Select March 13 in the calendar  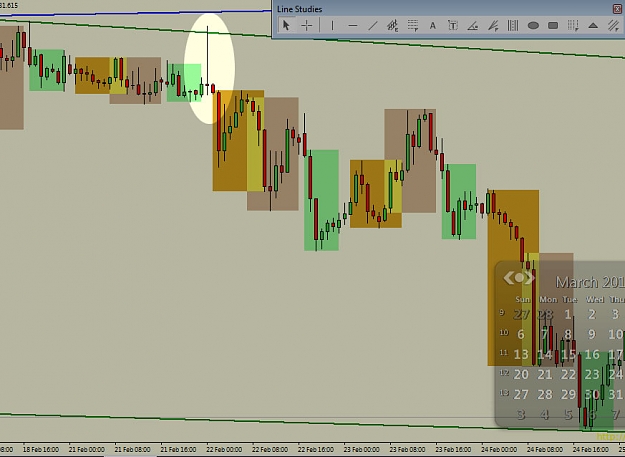521,354
